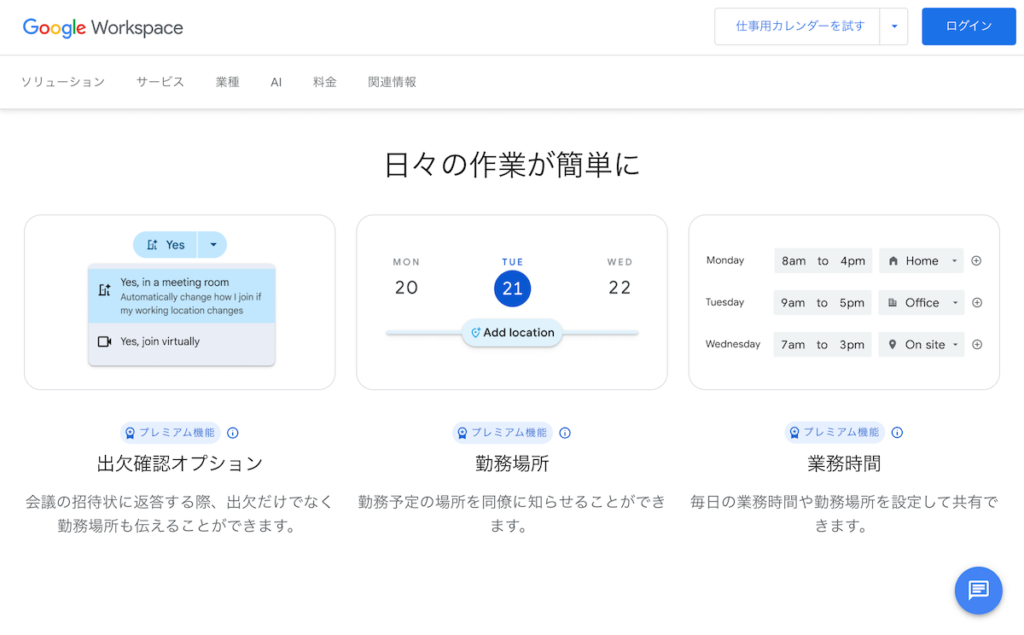Screen dimensions: 1024x635
Task: Click the map pin icon in On site selector
Action: [892, 344]
